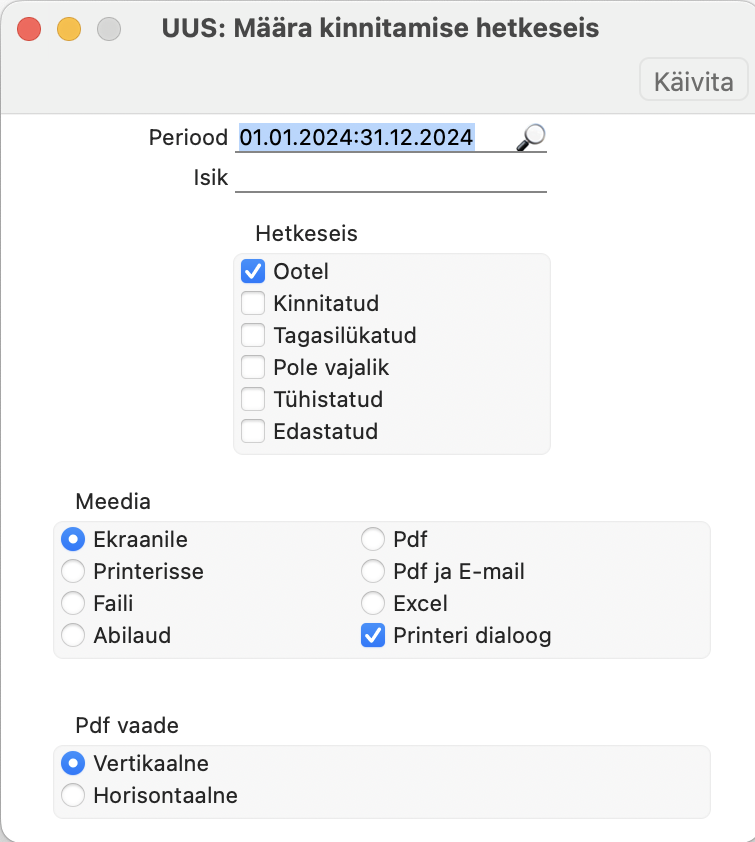The width and height of the screenshot is (755, 842).
Task: Choose the Faili media option
Action: click(x=73, y=603)
